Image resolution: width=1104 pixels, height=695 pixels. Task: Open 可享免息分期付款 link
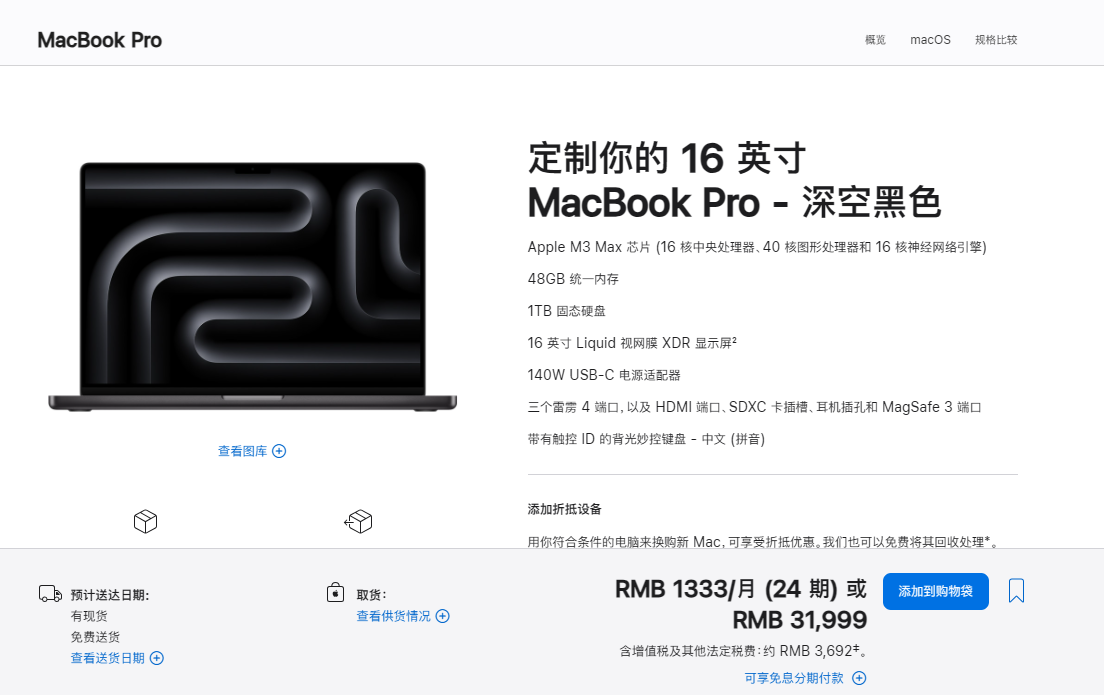click(794, 678)
